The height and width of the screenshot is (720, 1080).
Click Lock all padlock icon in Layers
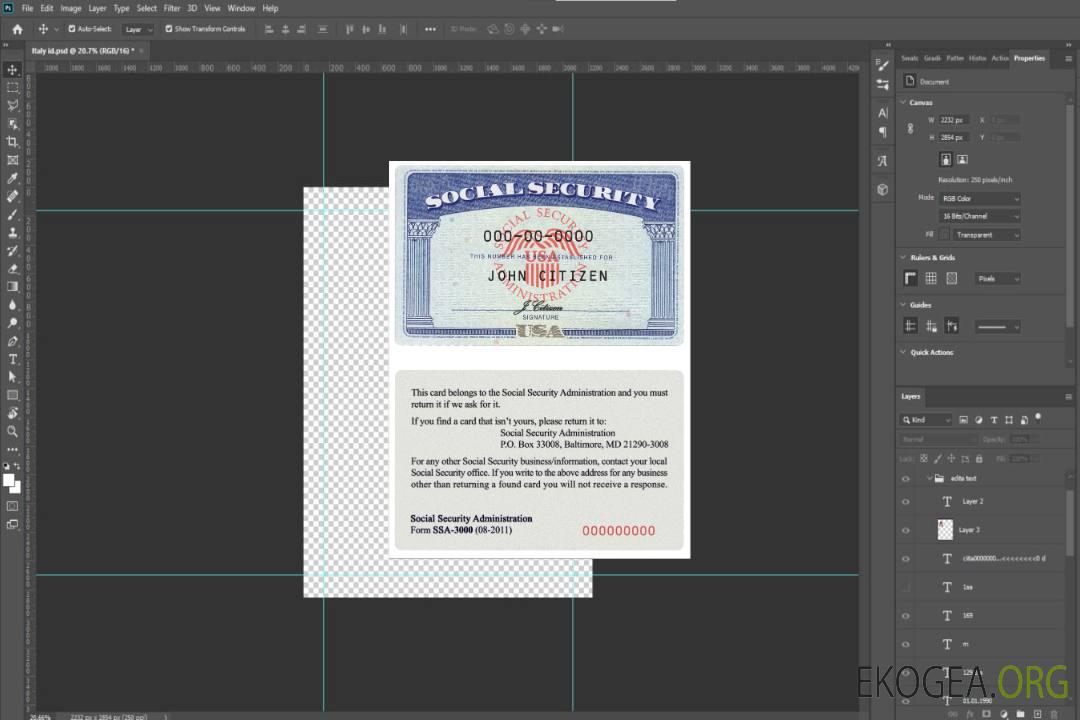click(979, 459)
